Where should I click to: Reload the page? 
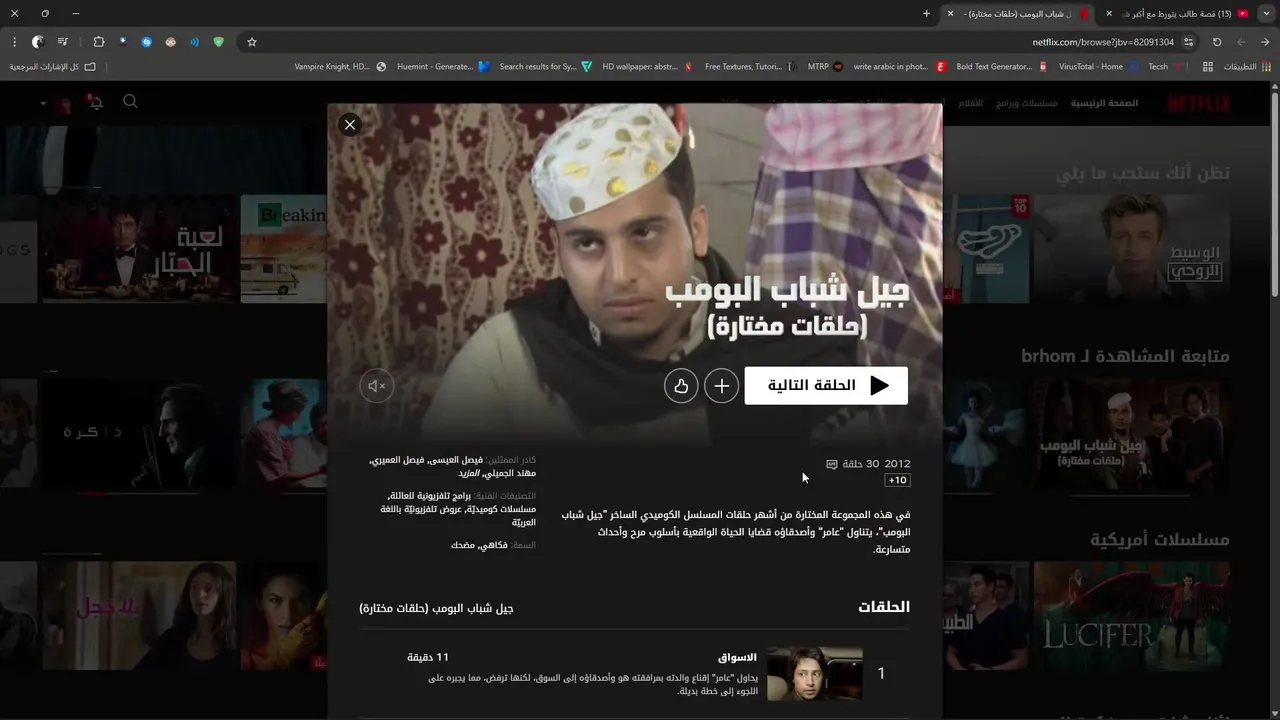tap(1217, 42)
